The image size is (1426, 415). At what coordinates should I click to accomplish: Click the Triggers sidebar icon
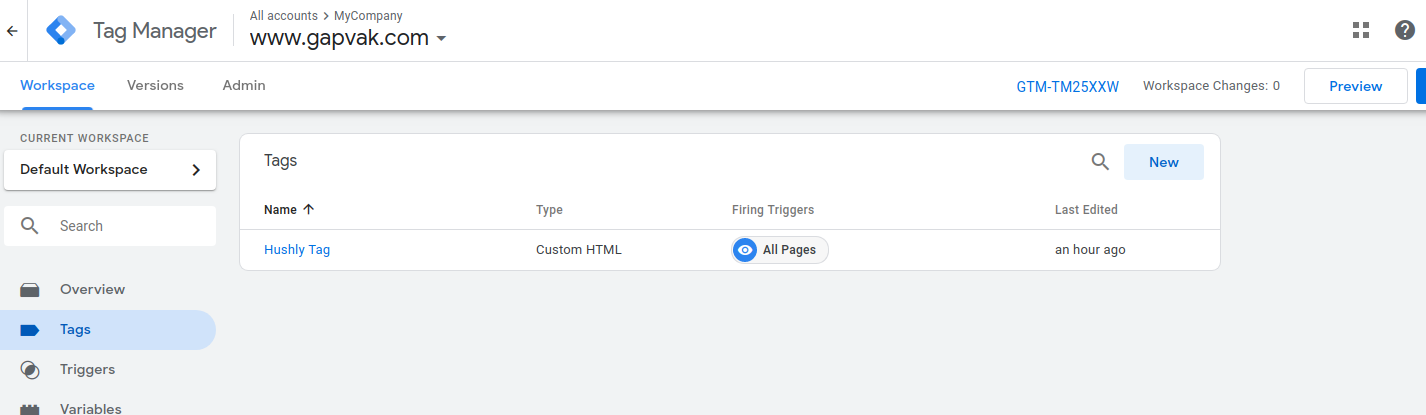click(30, 370)
